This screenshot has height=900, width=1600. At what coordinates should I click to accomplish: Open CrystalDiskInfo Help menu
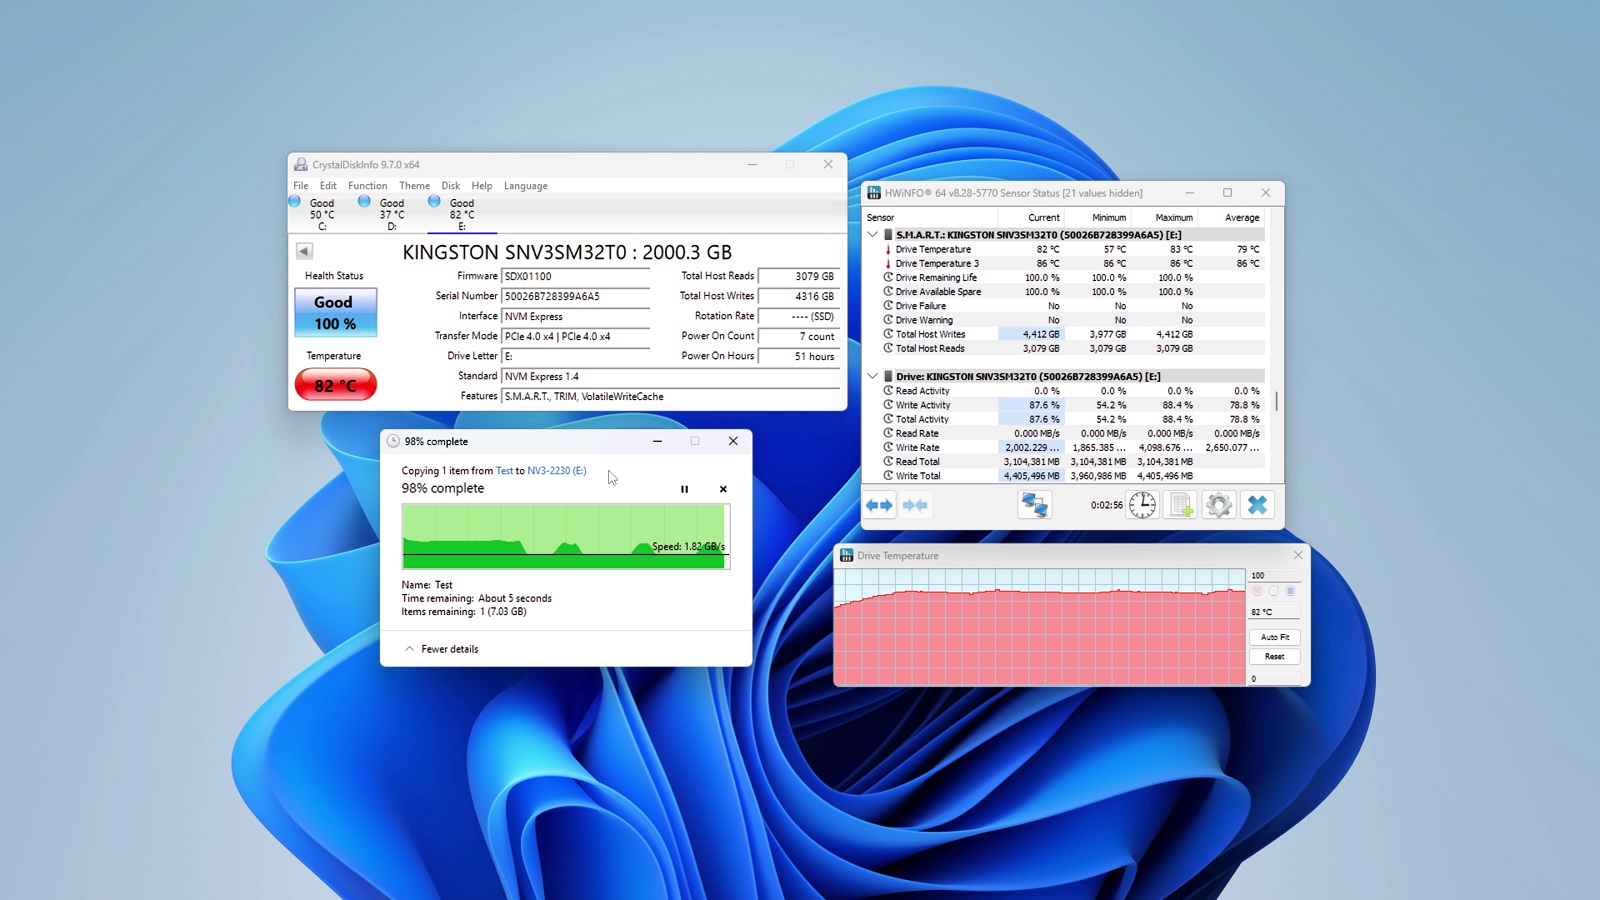pos(482,186)
